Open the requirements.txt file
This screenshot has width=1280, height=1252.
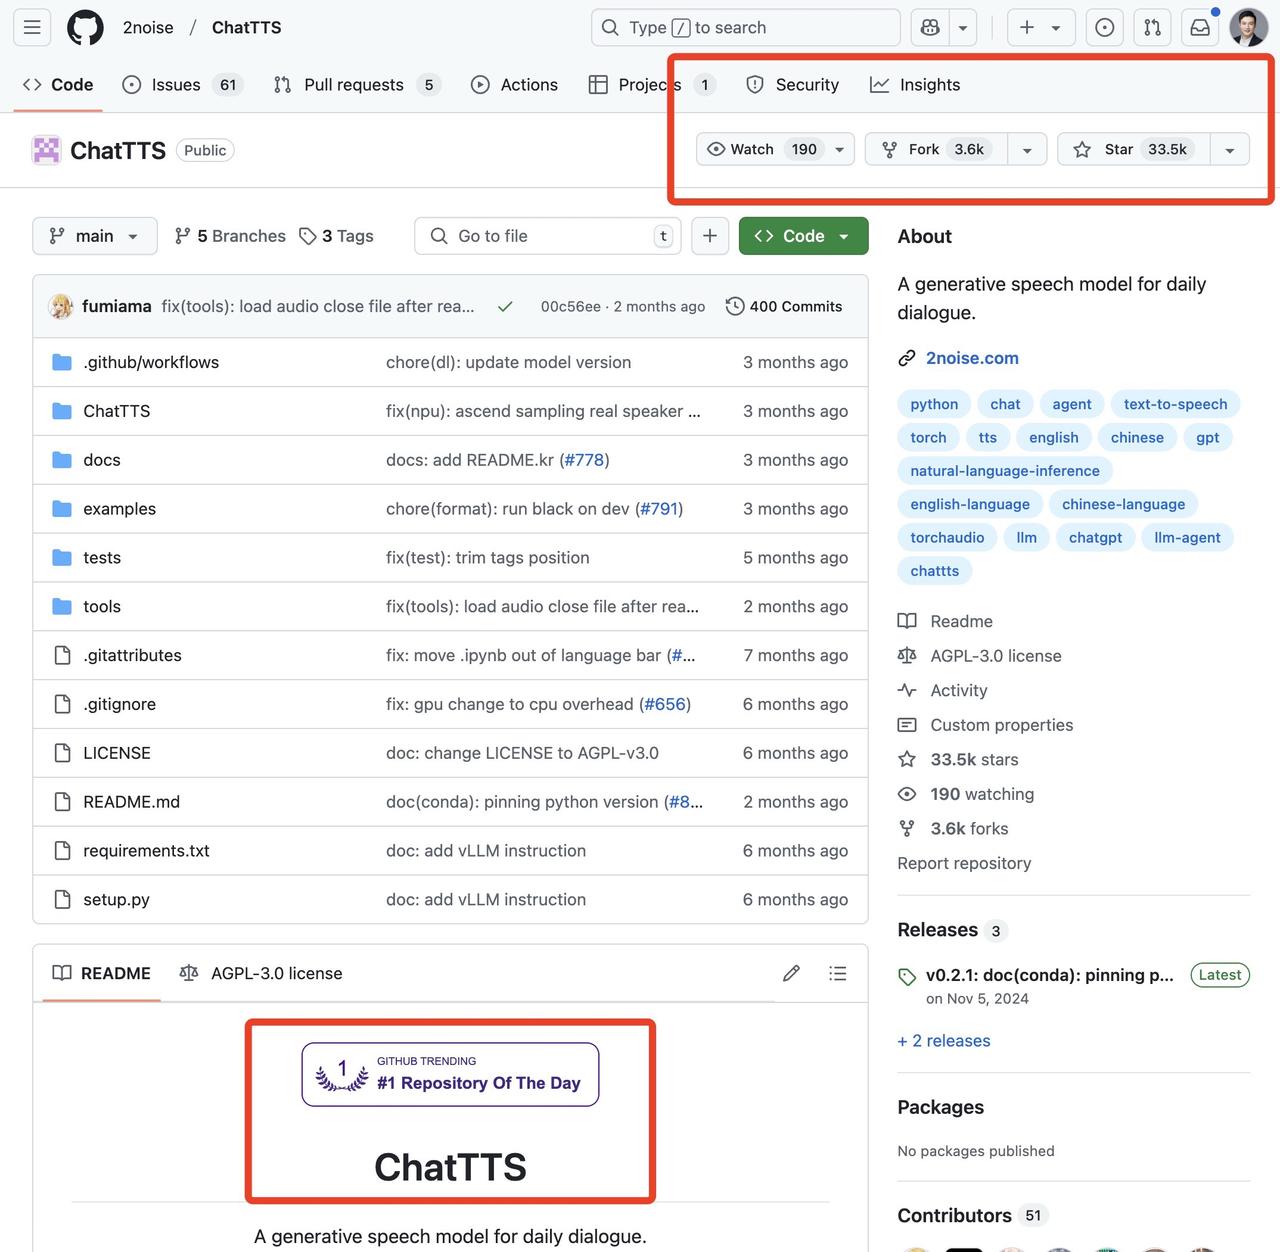click(146, 851)
